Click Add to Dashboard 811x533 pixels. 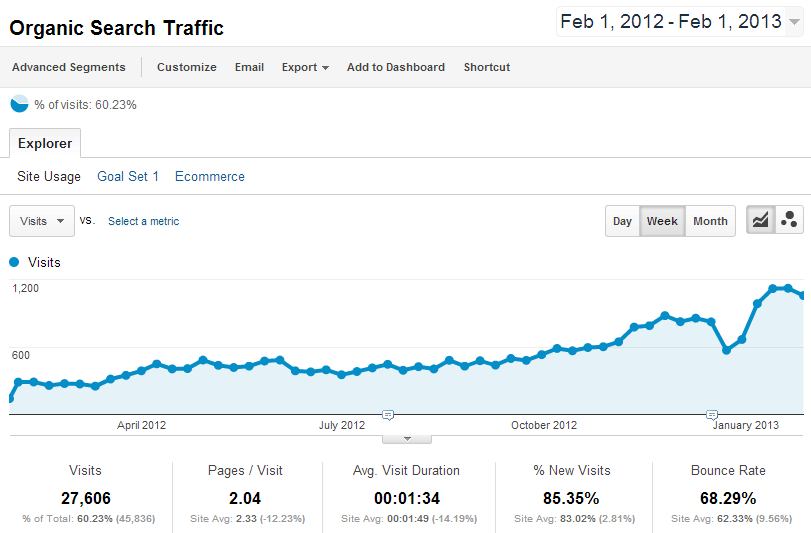[396, 67]
